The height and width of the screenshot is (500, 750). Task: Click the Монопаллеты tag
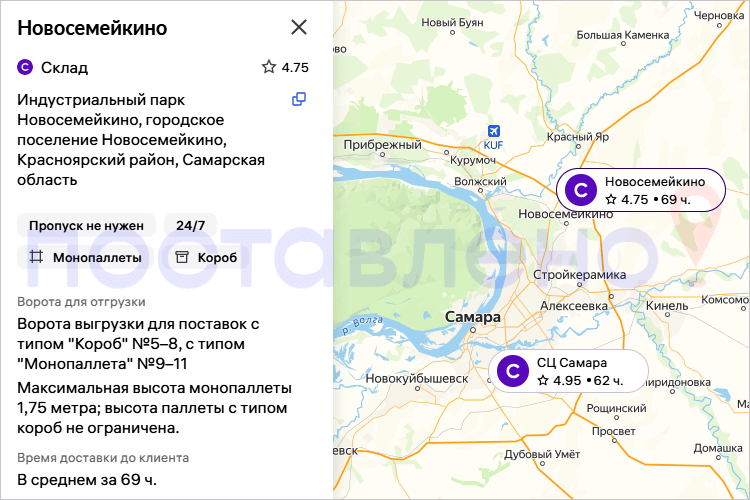point(87,257)
